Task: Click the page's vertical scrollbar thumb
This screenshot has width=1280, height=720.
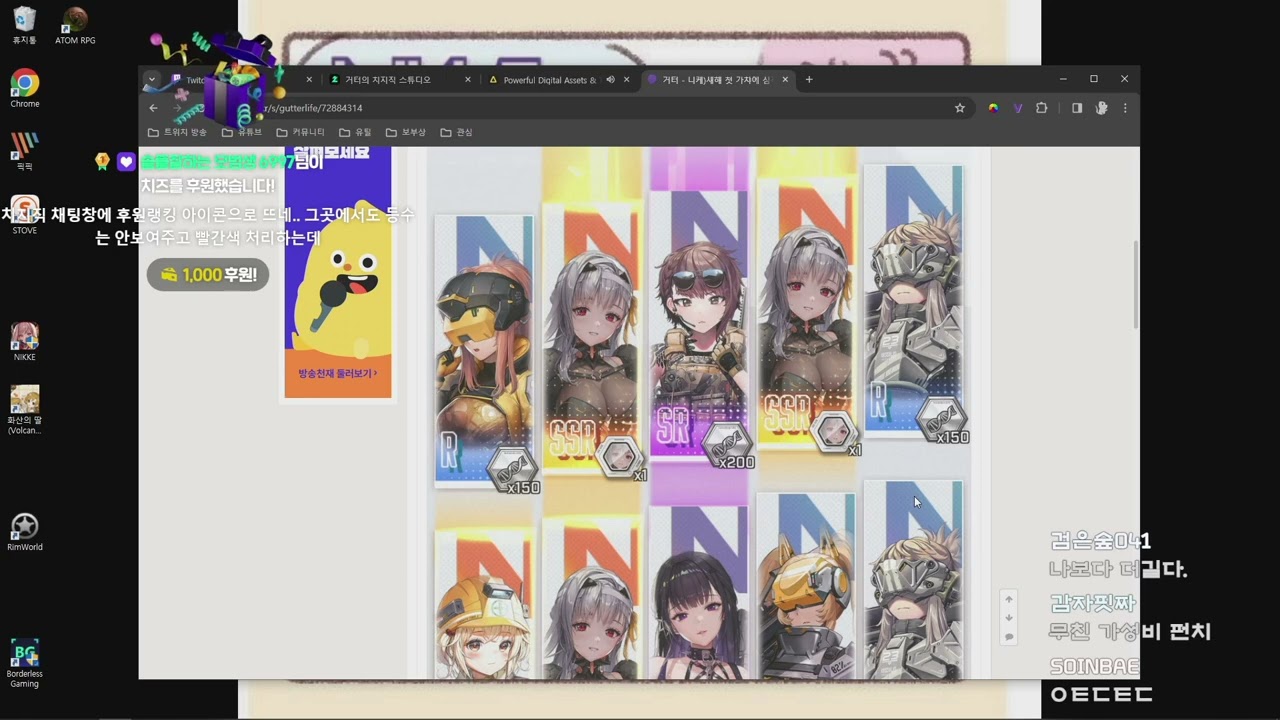Action: pyautogui.click(x=1135, y=285)
